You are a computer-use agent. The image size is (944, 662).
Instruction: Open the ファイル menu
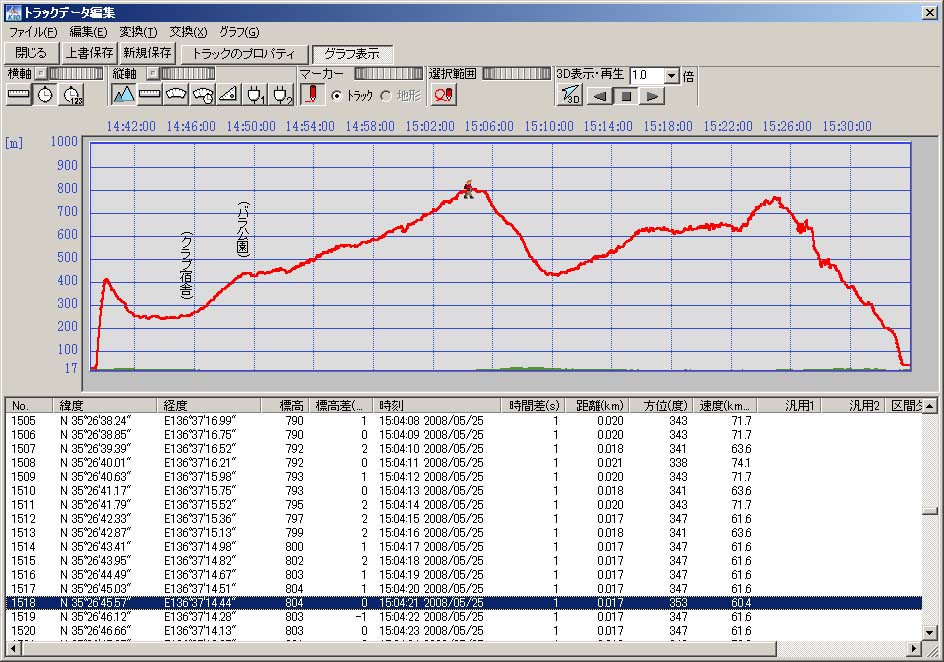(x=32, y=32)
